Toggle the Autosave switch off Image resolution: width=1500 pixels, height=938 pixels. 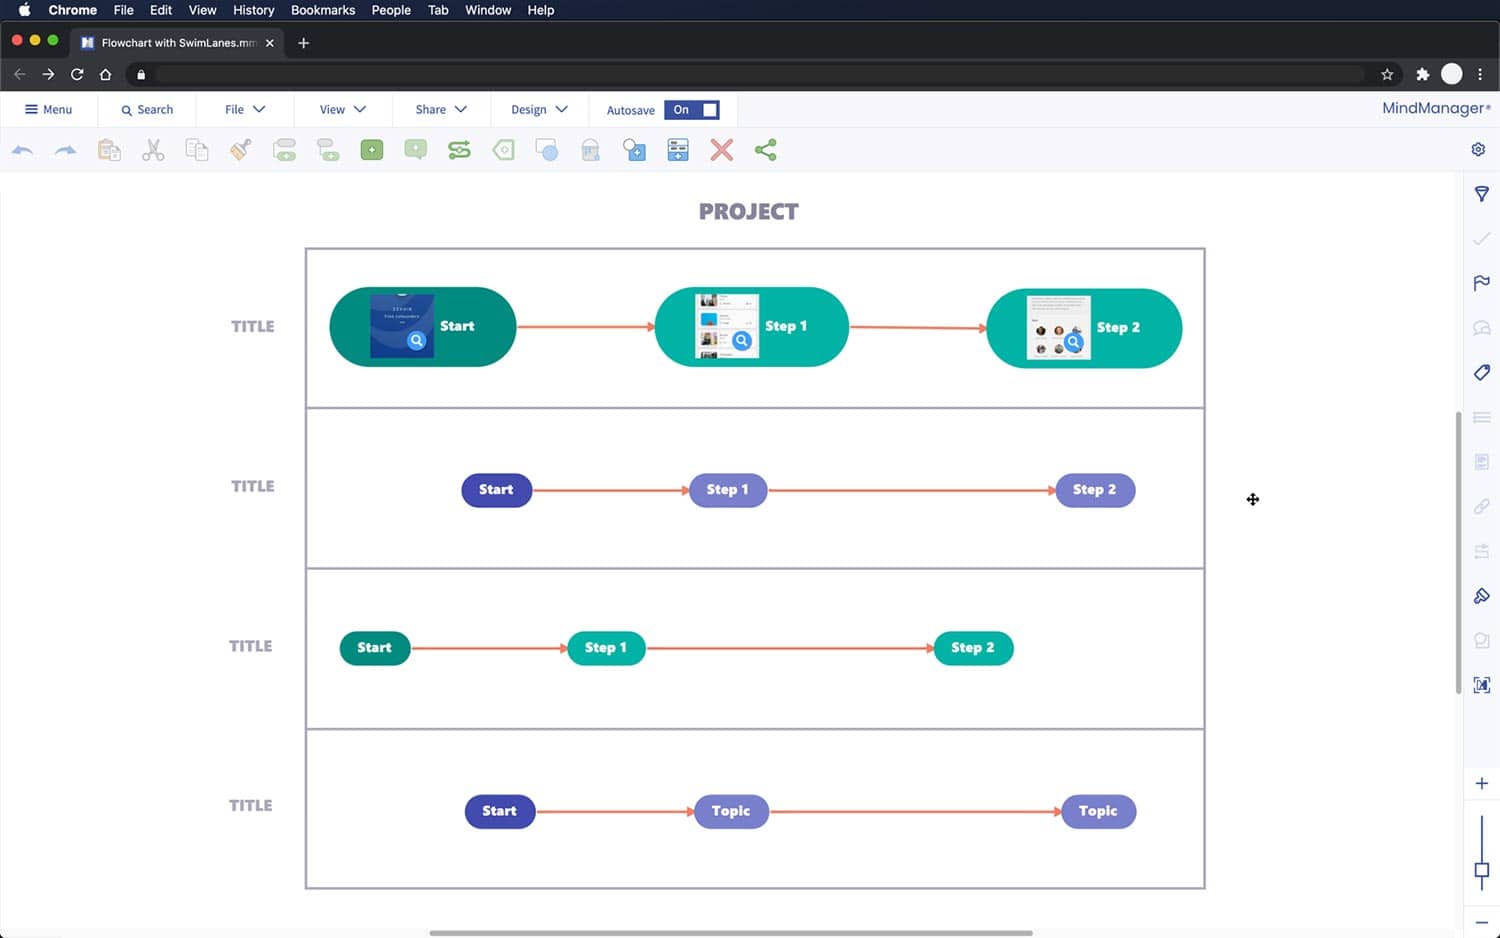pos(692,110)
